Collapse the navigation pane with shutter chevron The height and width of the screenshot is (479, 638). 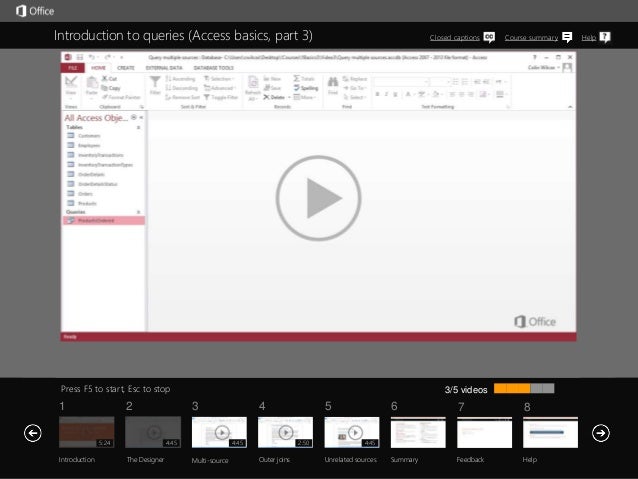pyautogui.click(x=141, y=117)
